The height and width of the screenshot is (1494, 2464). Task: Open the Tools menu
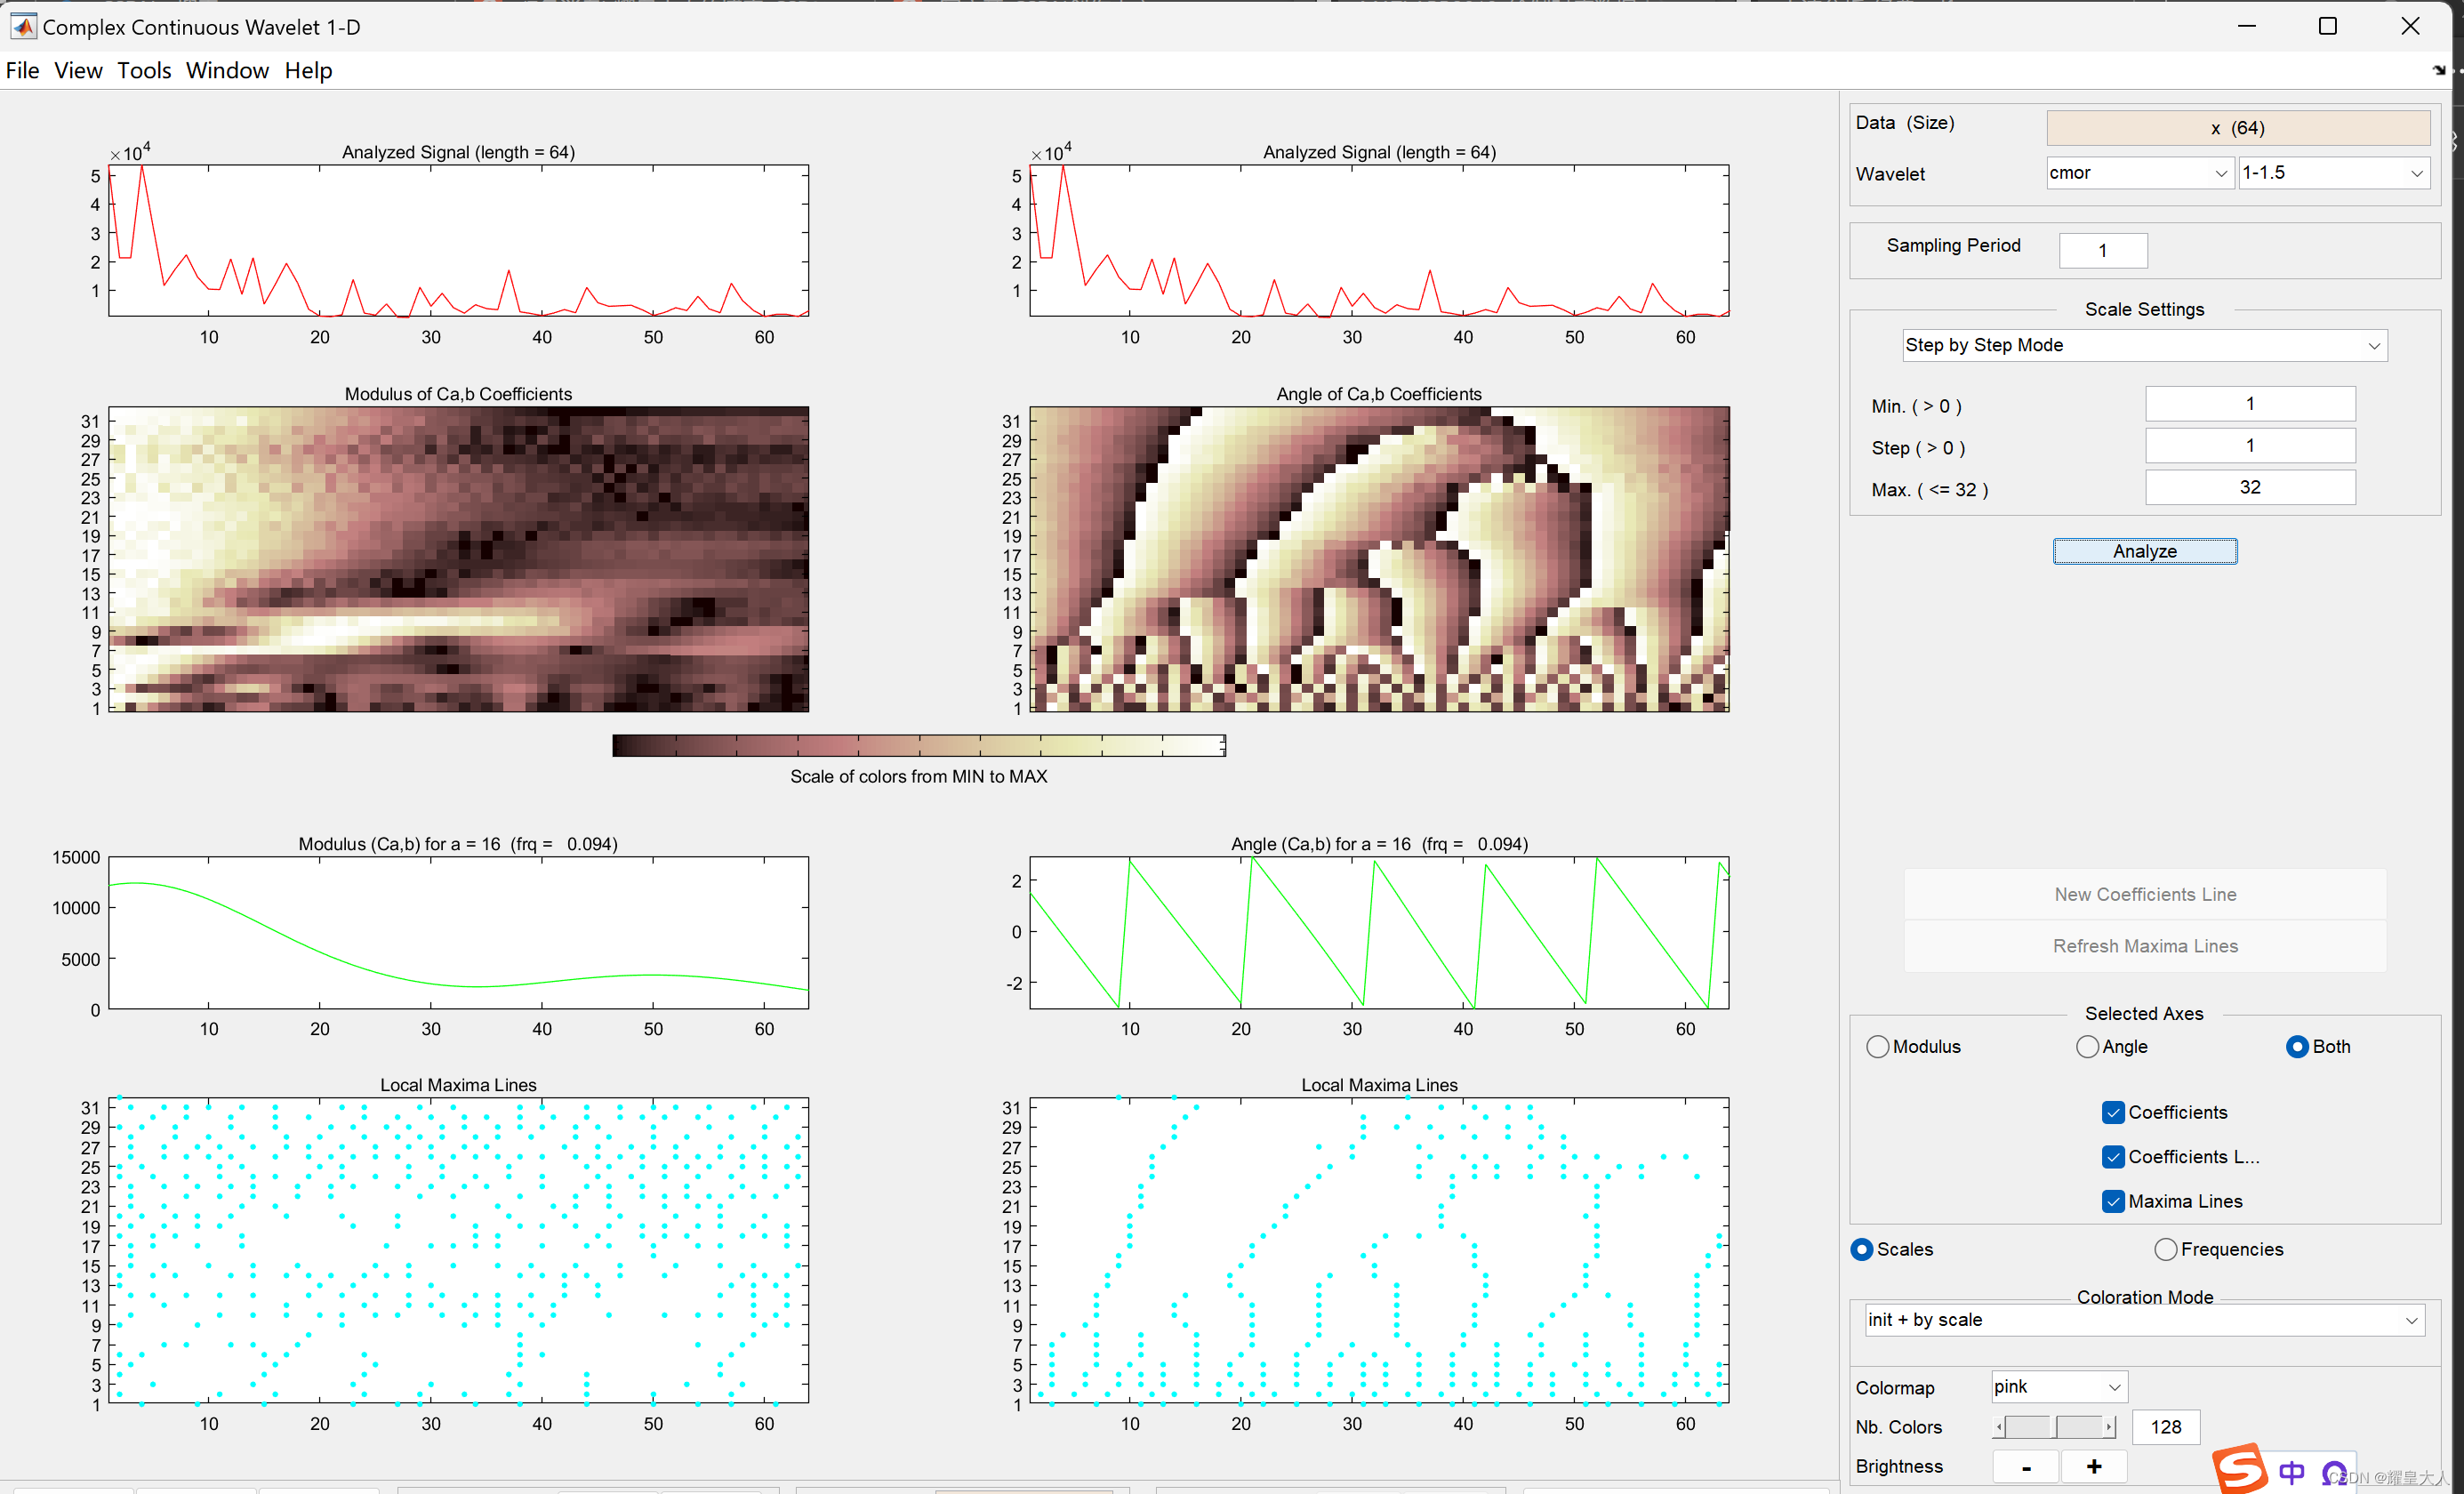pyautogui.click(x=144, y=71)
